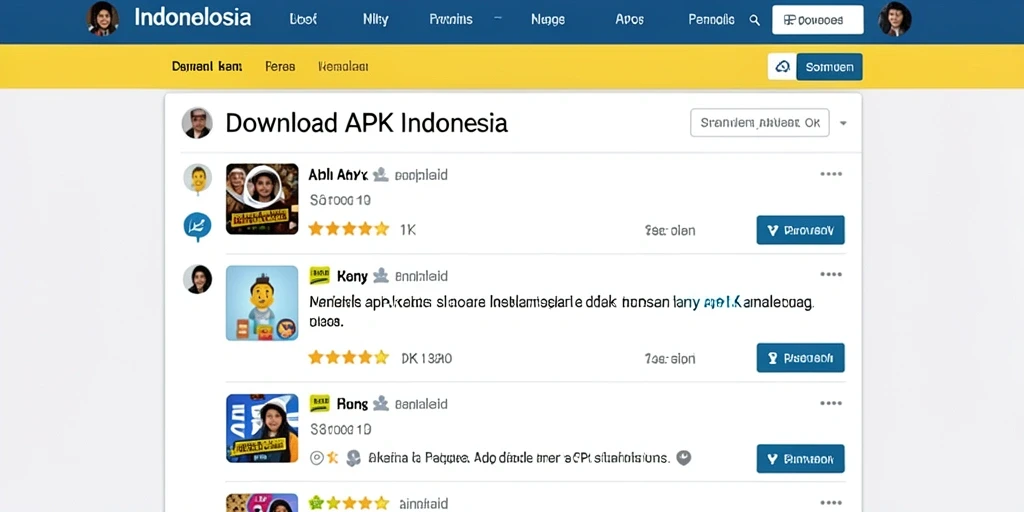Select the Dament kam tab
This screenshot has width=1024, height=512.
207,66
